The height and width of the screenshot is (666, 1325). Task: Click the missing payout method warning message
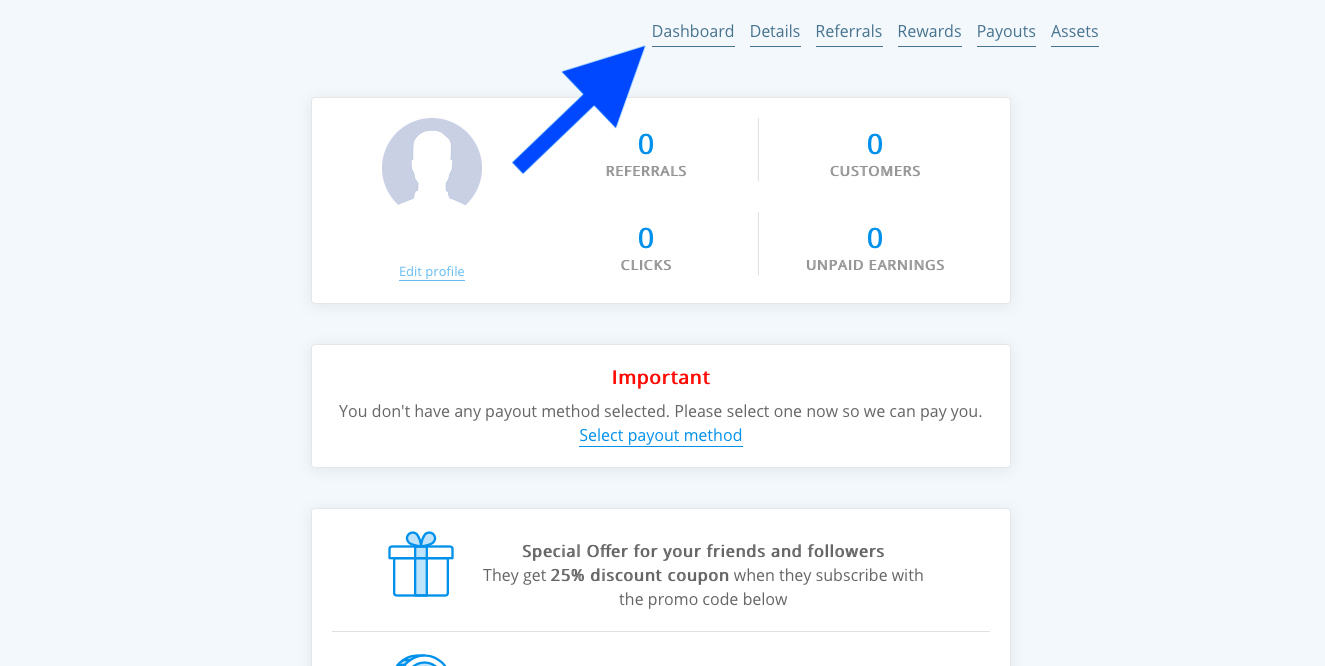click(x=660, y=411)
